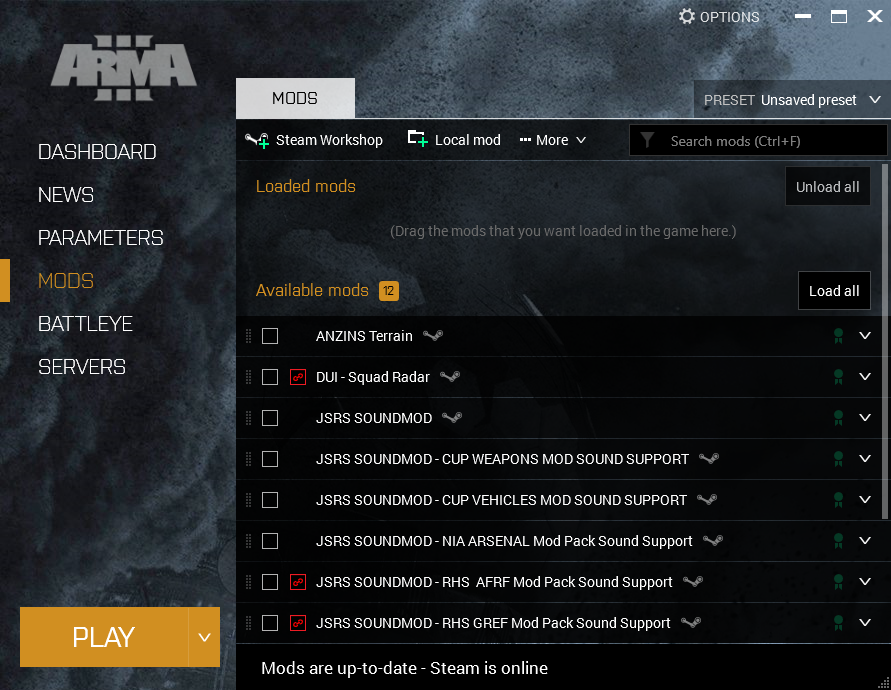891x690 pixels.
Task: Click the mod list vertical scrollbar
Action: tap(884, 341)
